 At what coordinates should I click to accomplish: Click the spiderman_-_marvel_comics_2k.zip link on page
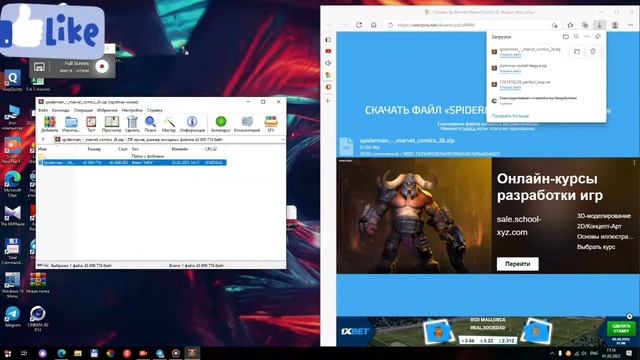coord(407,140)
